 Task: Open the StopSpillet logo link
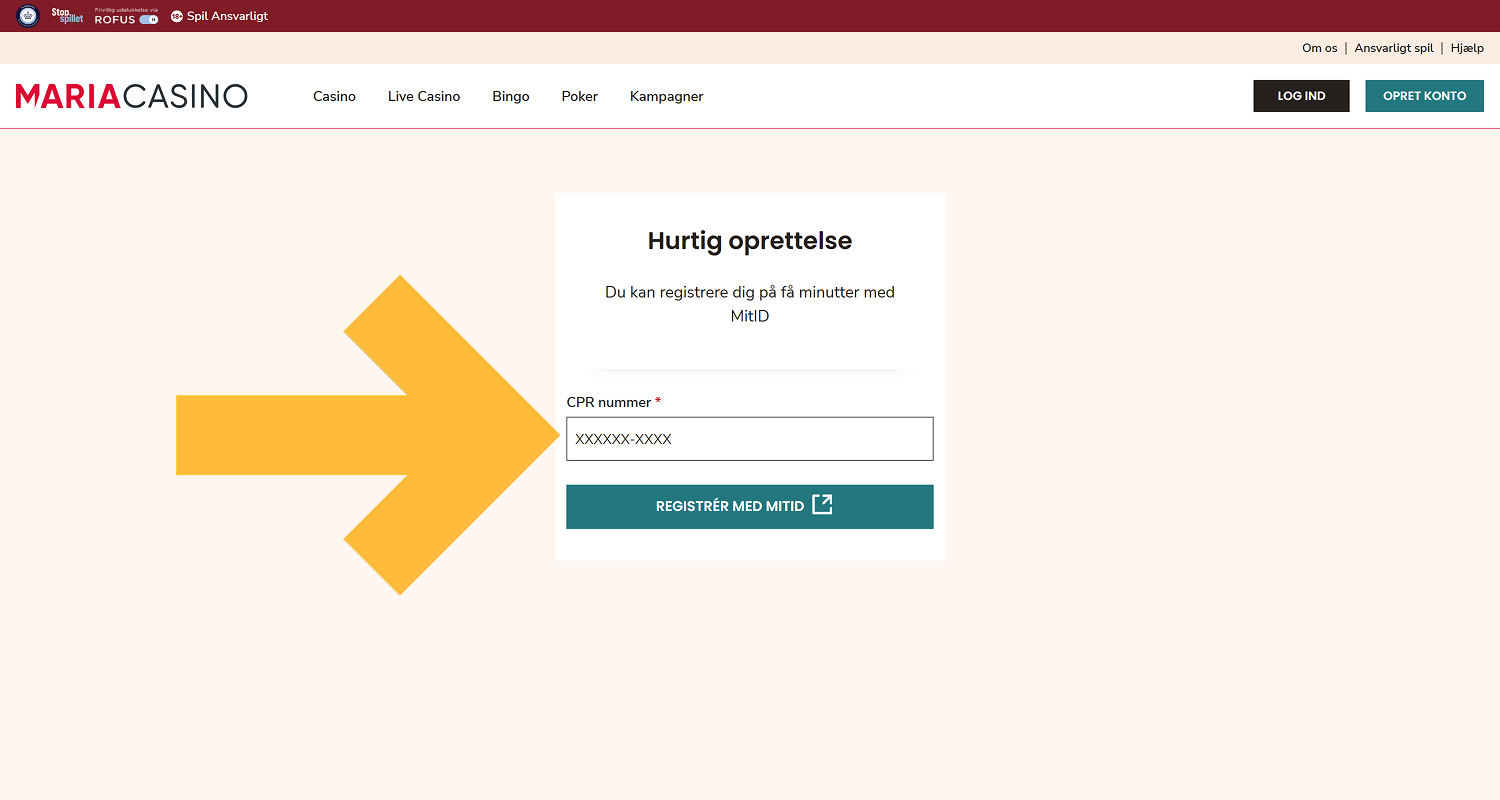click(x=67, y=16)
